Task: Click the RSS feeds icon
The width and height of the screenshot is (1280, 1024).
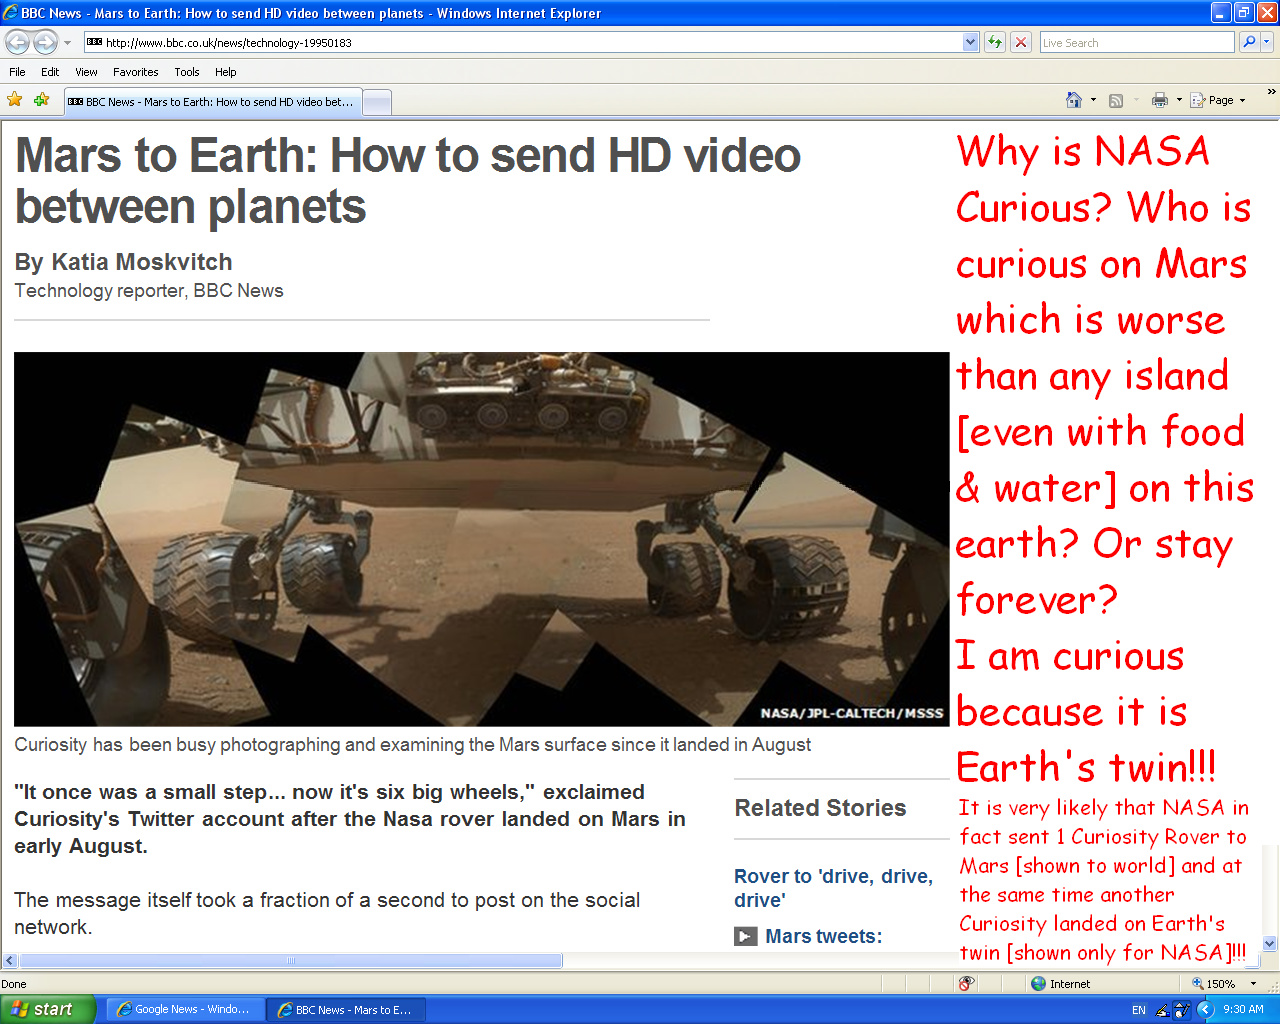Action: click(1116, 100)
